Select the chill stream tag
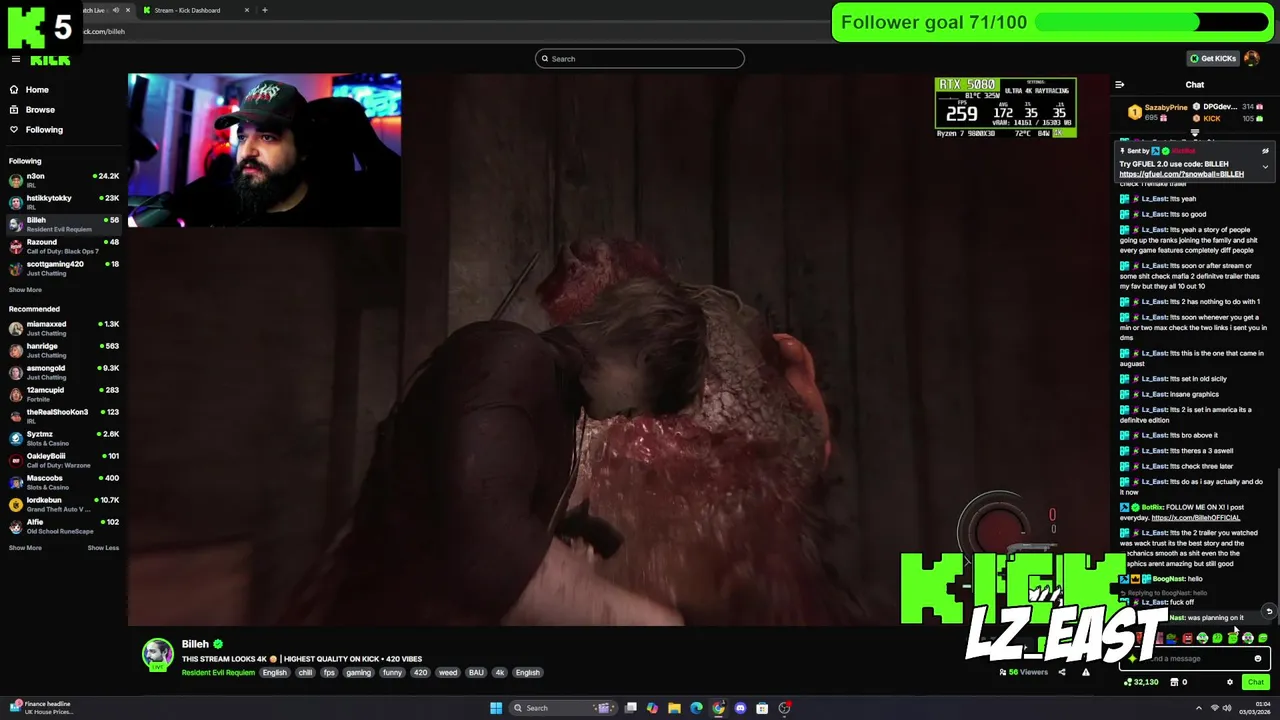This screenshot has width=1280, height=720. [x=305, y=673]
